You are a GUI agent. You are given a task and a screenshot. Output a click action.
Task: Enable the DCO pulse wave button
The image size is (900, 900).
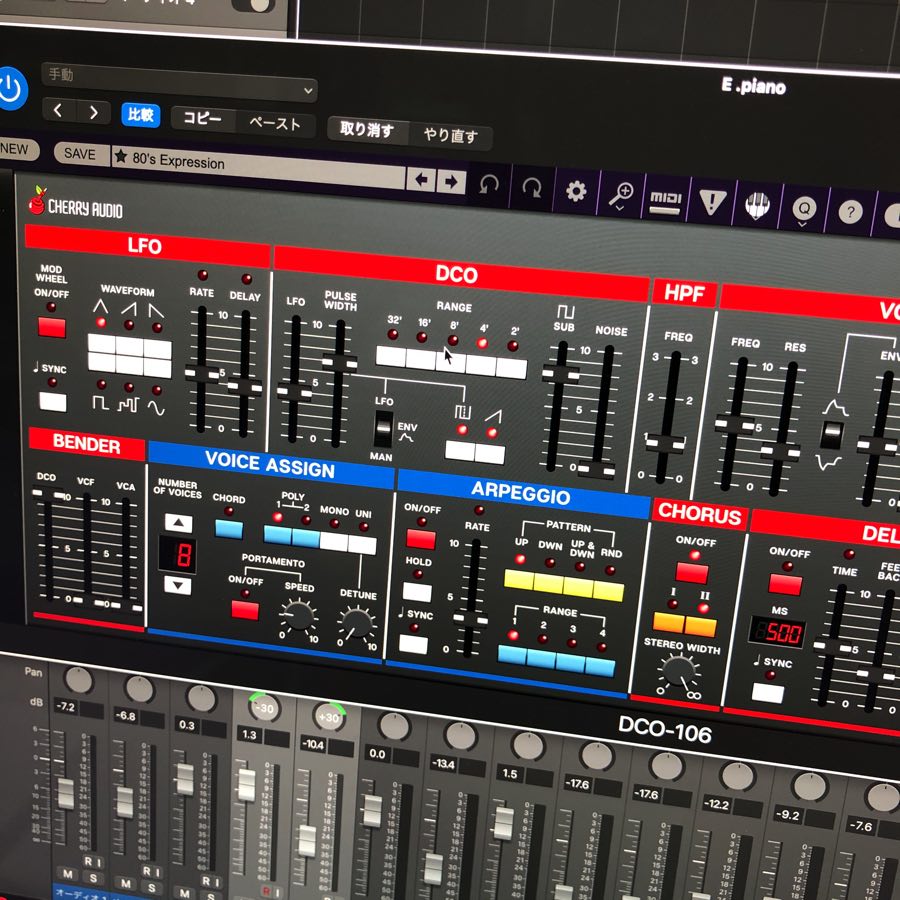click(460, 451)
